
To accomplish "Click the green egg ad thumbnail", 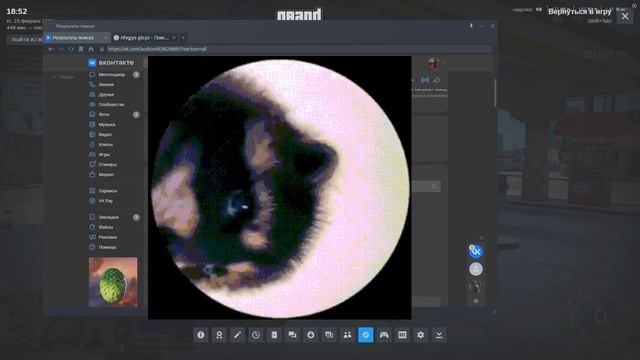I will [113, 282].
